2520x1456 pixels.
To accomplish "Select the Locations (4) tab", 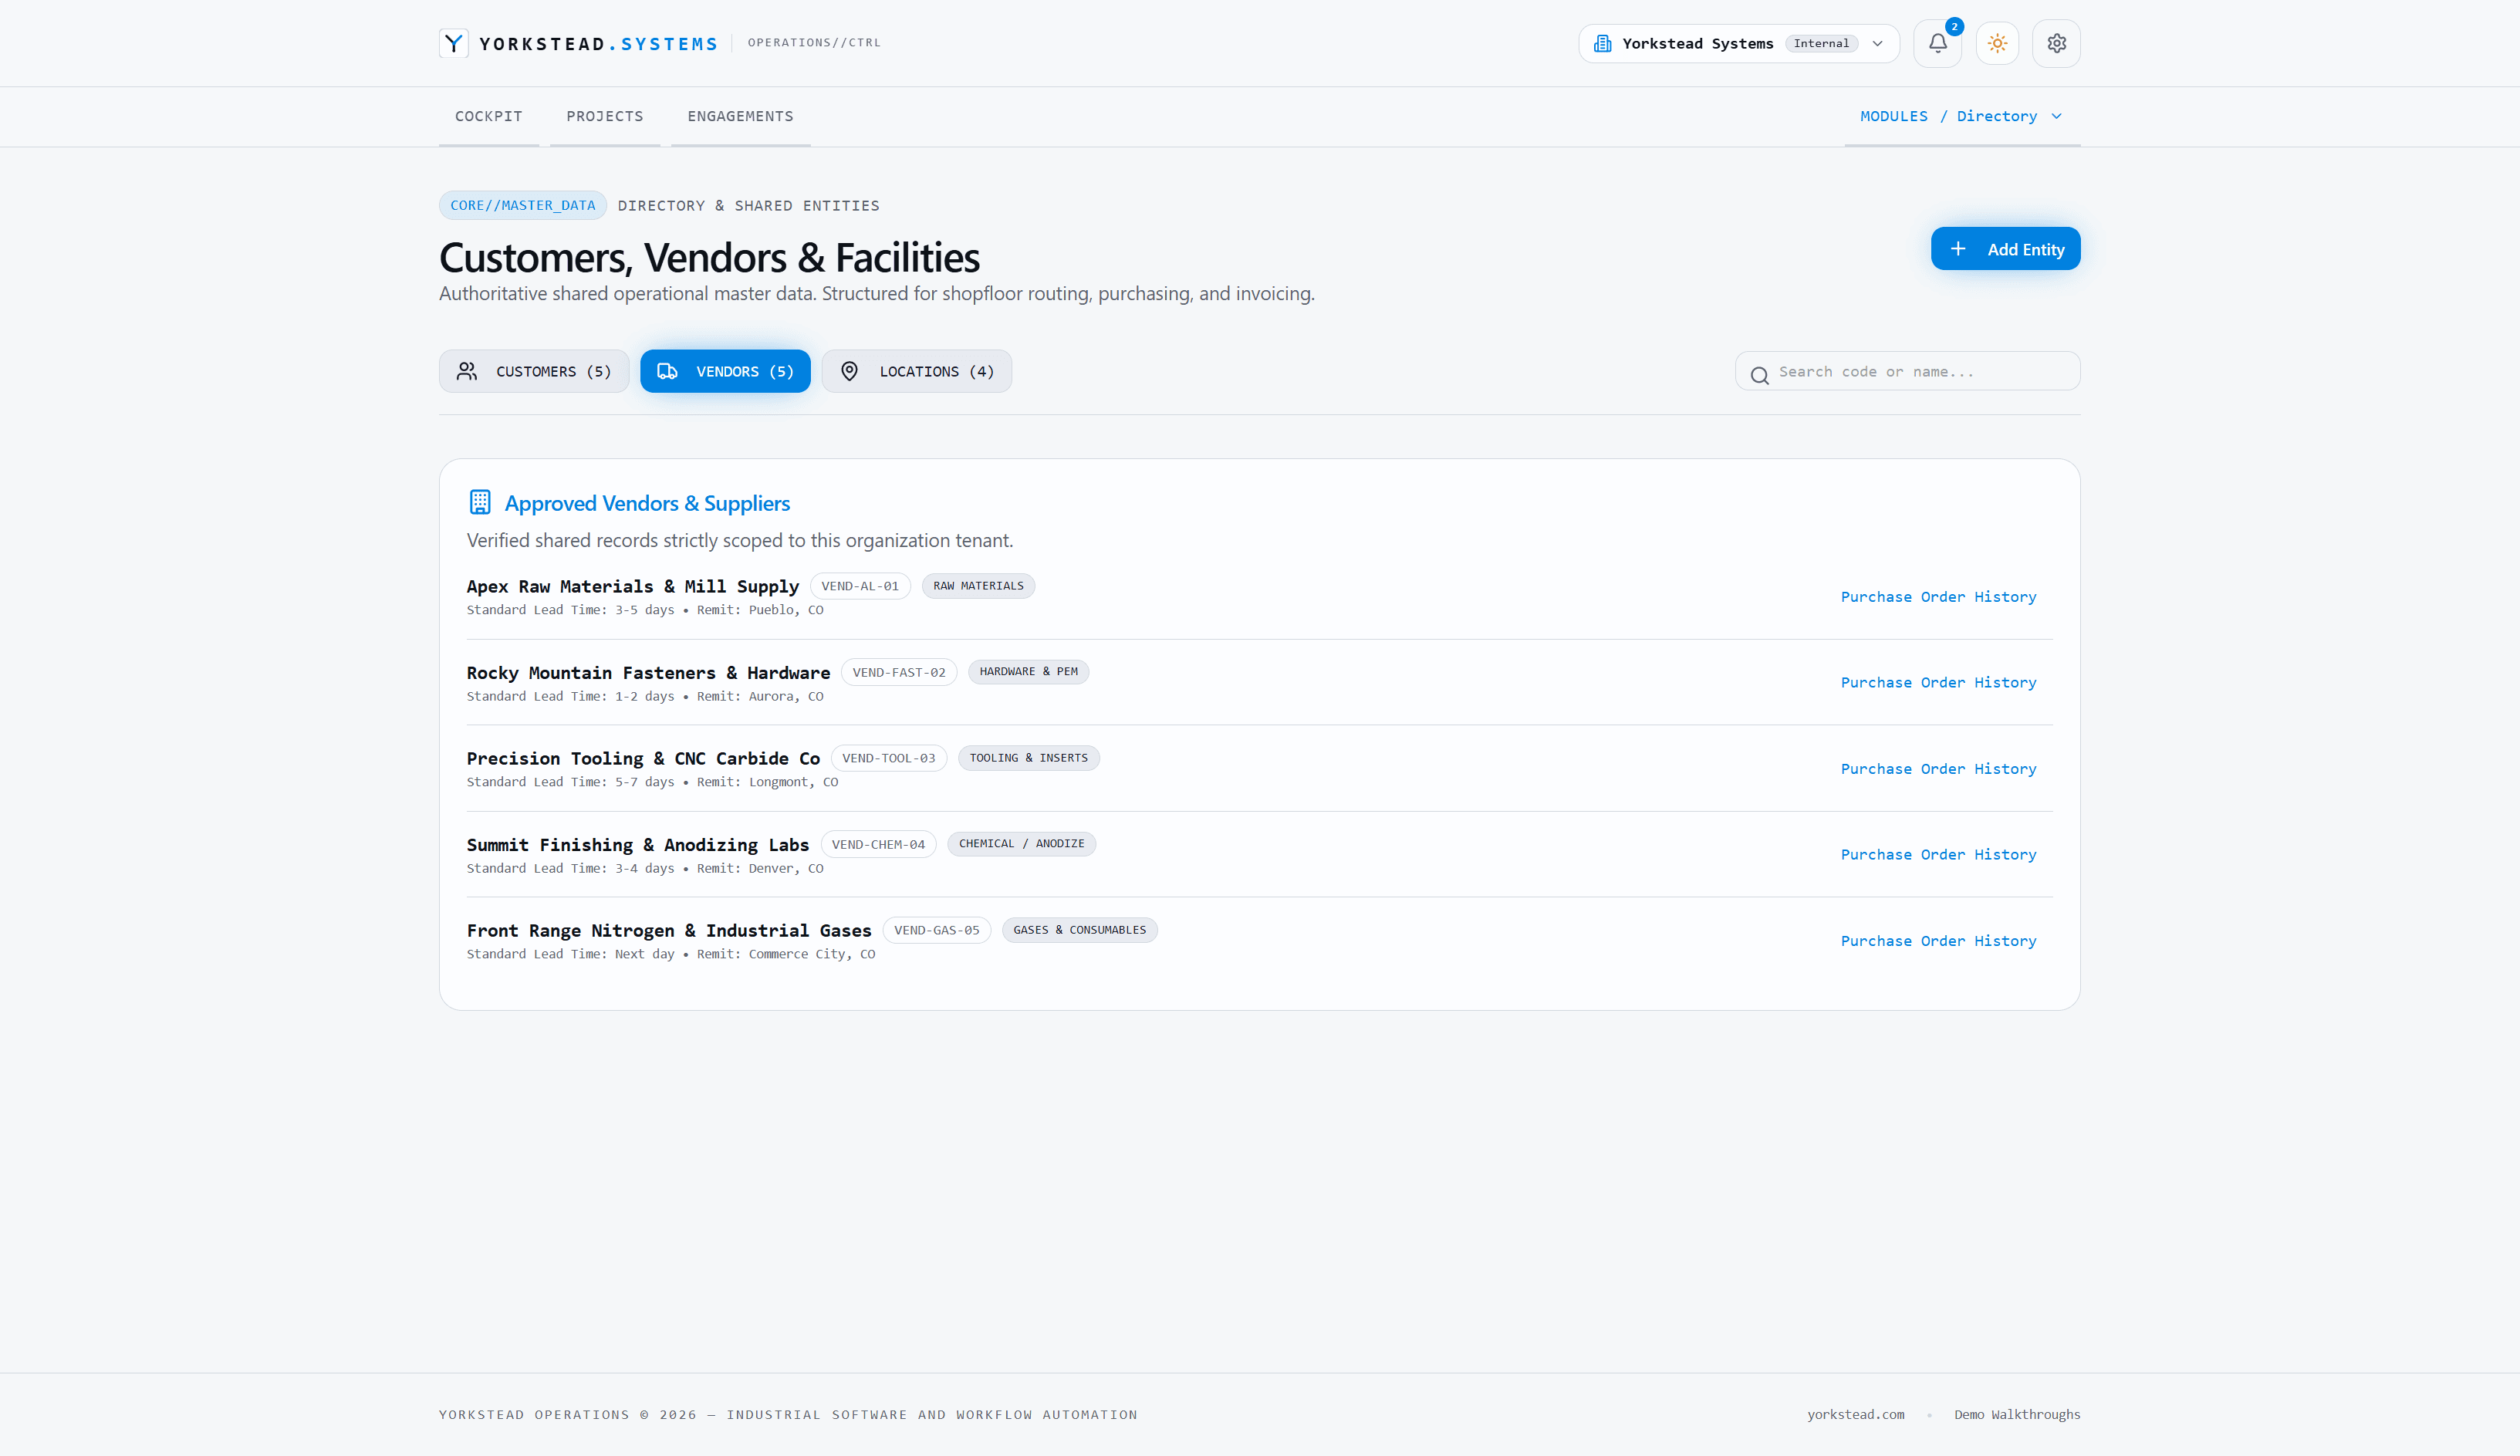I will pyautogui.click(x=916, y=371).
